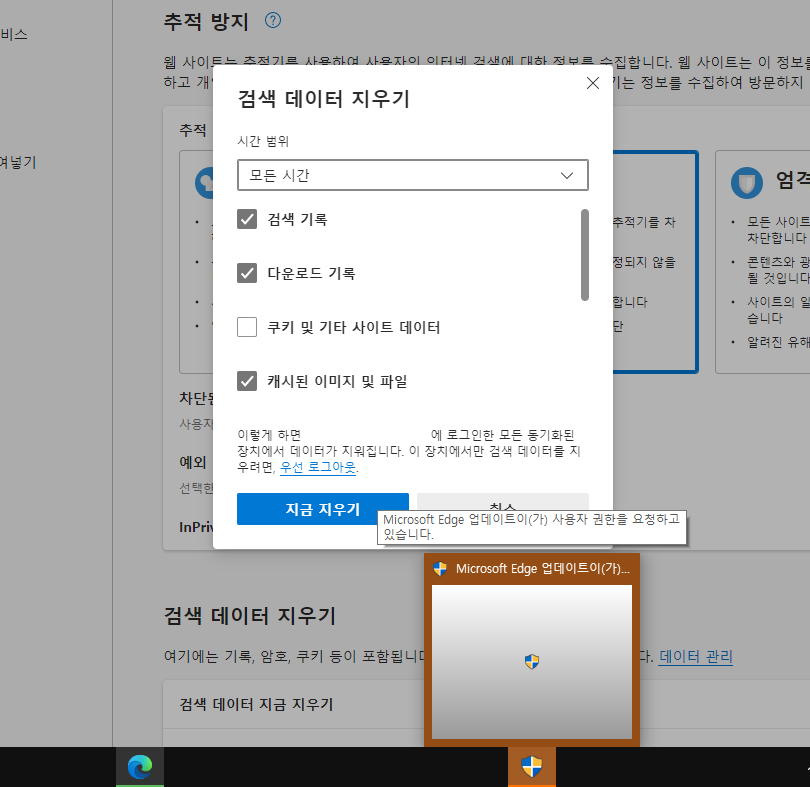Open the tracking prevention help icon
This screenshot has width=810, height=787.
273,20
